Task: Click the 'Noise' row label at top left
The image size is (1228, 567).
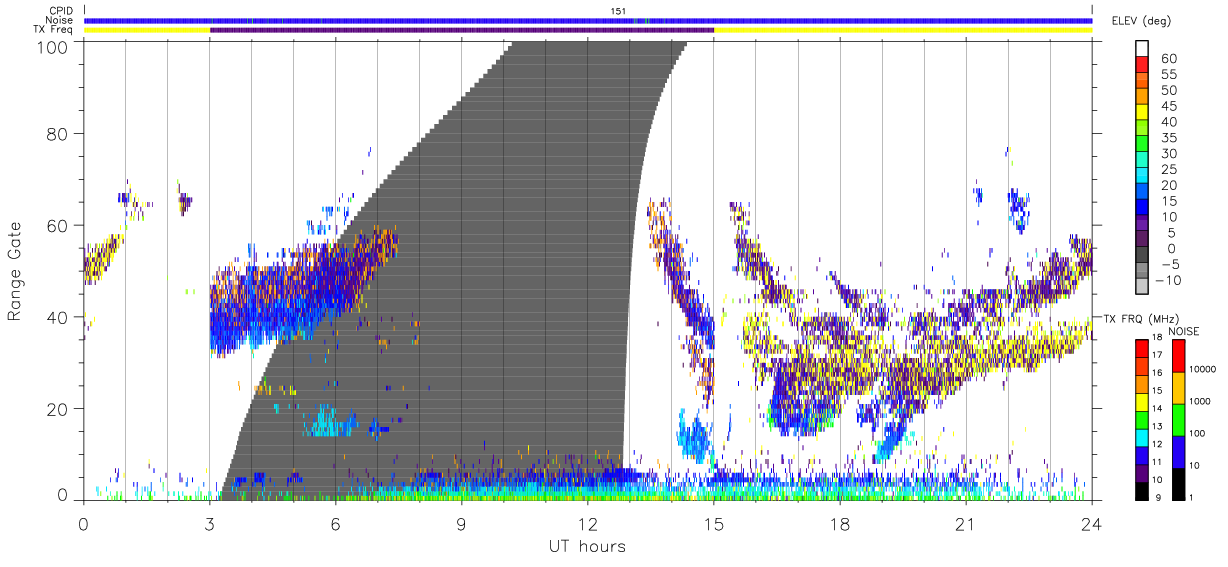Action: (61, 20)
